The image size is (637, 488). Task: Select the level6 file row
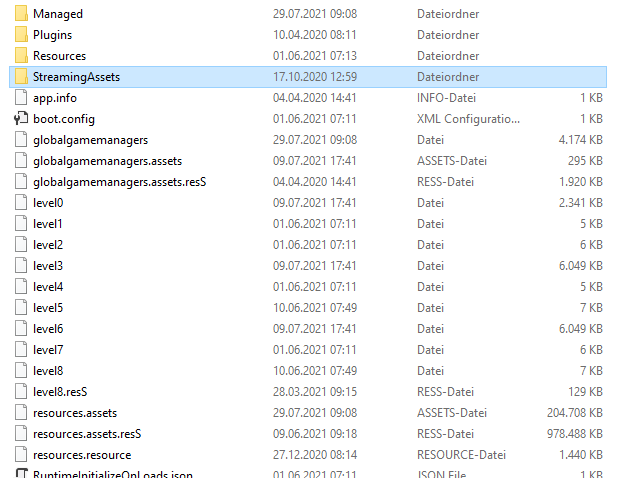(x=48, y=329)
